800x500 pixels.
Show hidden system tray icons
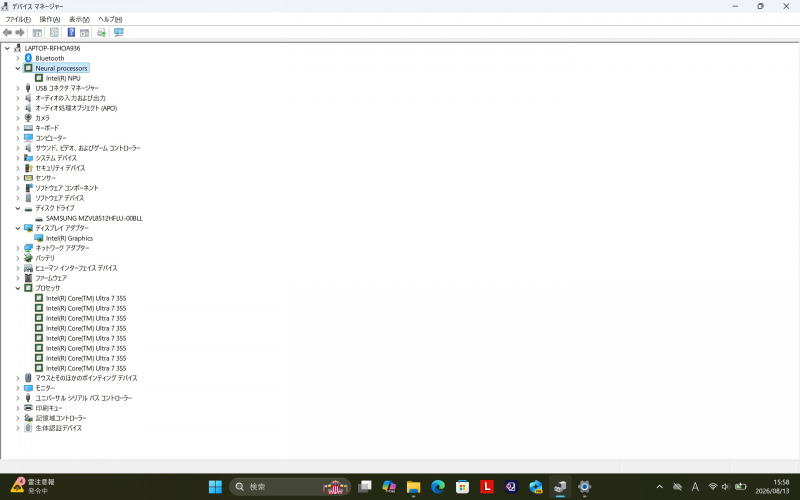659,487
